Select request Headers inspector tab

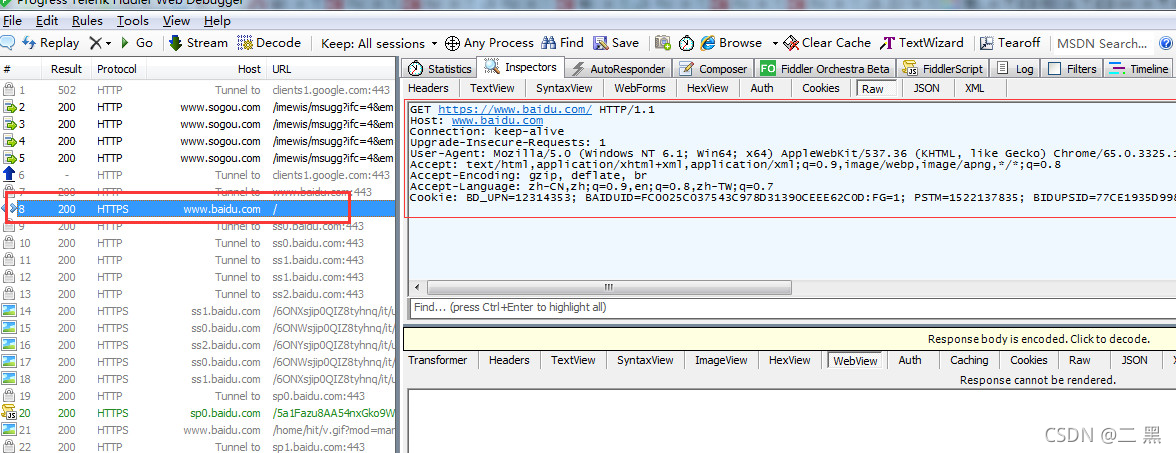[428, 88]
